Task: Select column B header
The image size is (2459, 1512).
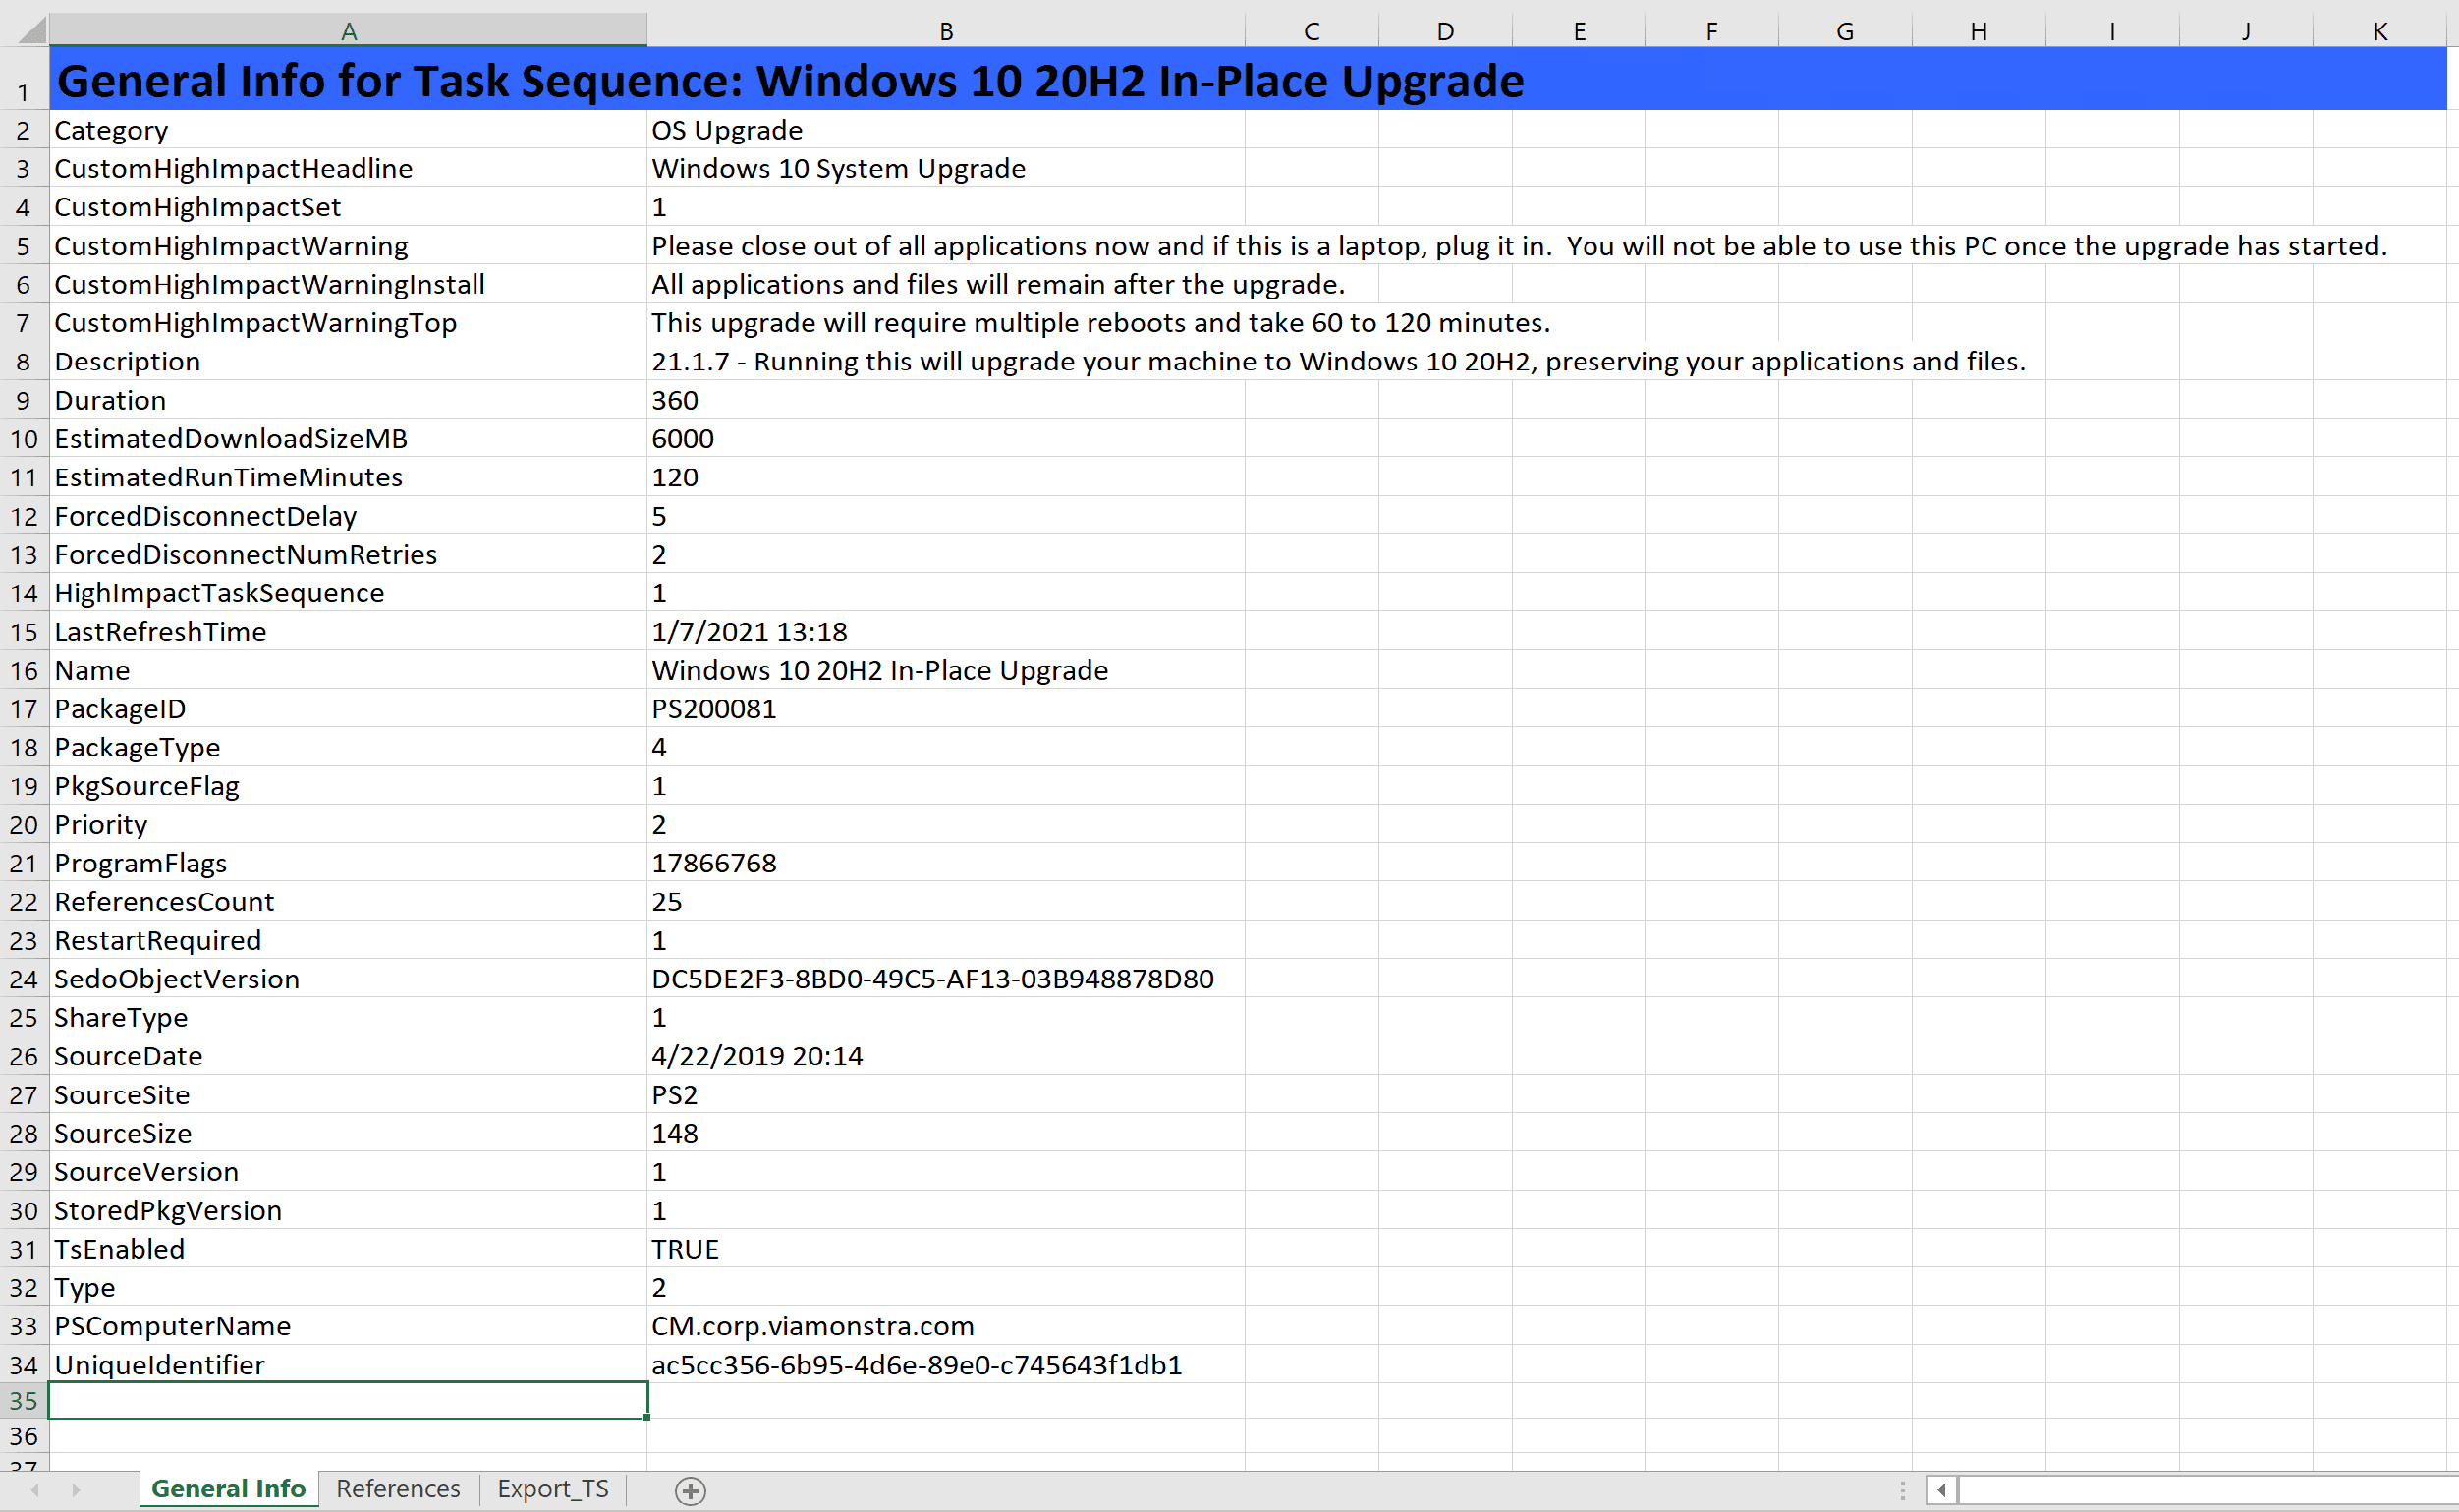Action: point(945,31)
